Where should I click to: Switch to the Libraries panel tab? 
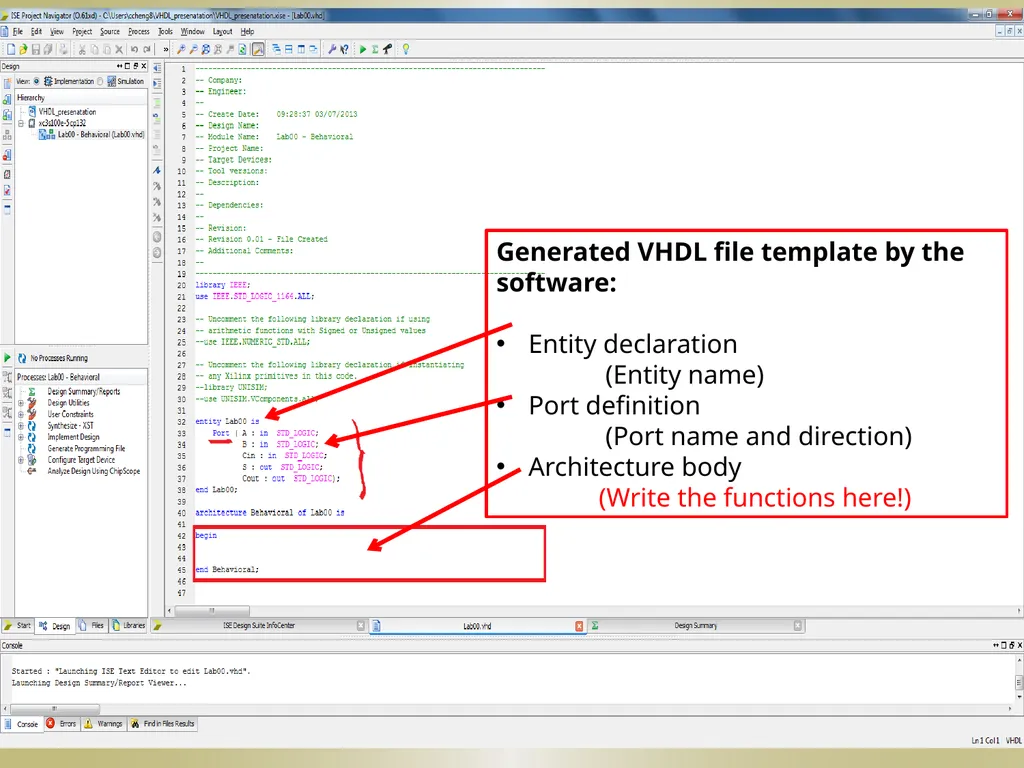129,626
